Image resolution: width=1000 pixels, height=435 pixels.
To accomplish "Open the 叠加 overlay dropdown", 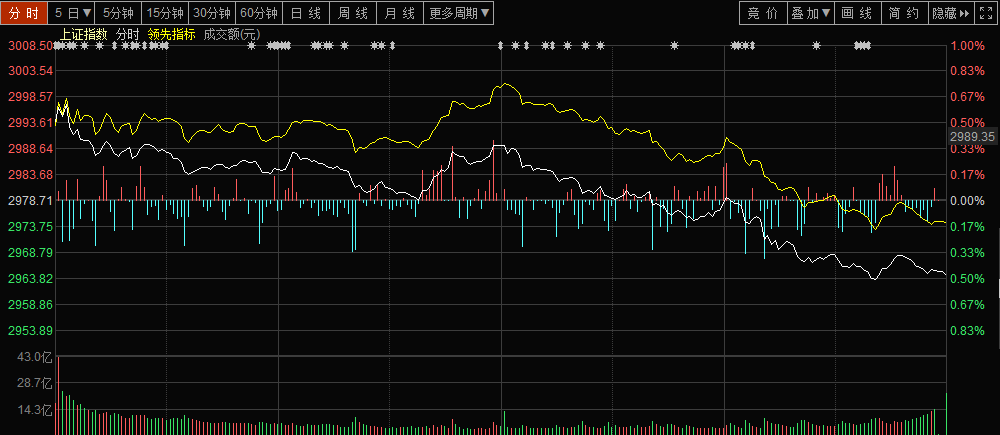I will [810, 13].
